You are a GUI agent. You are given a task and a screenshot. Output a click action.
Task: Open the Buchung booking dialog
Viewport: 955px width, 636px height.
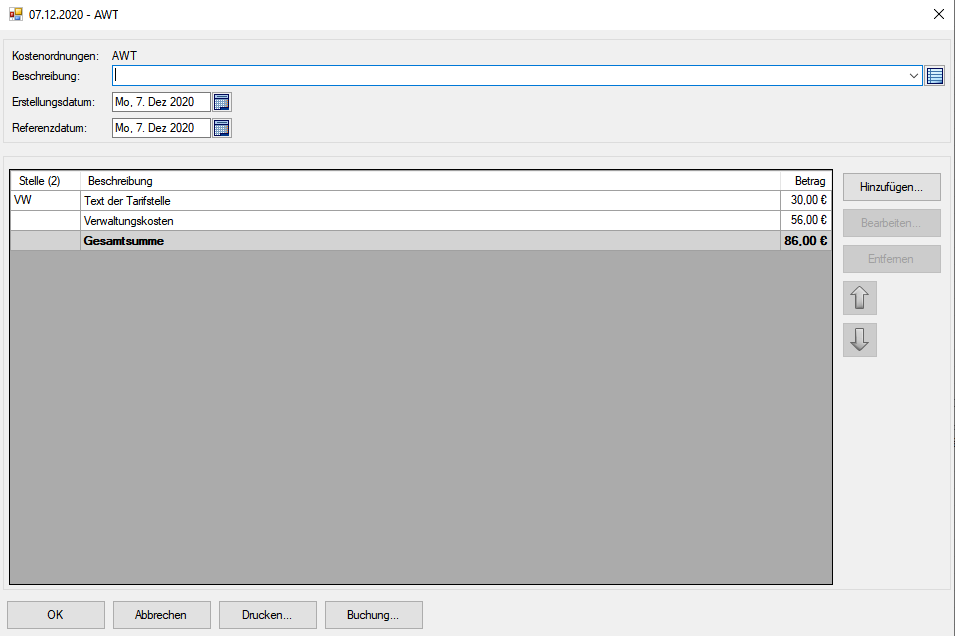coord(373,615)
